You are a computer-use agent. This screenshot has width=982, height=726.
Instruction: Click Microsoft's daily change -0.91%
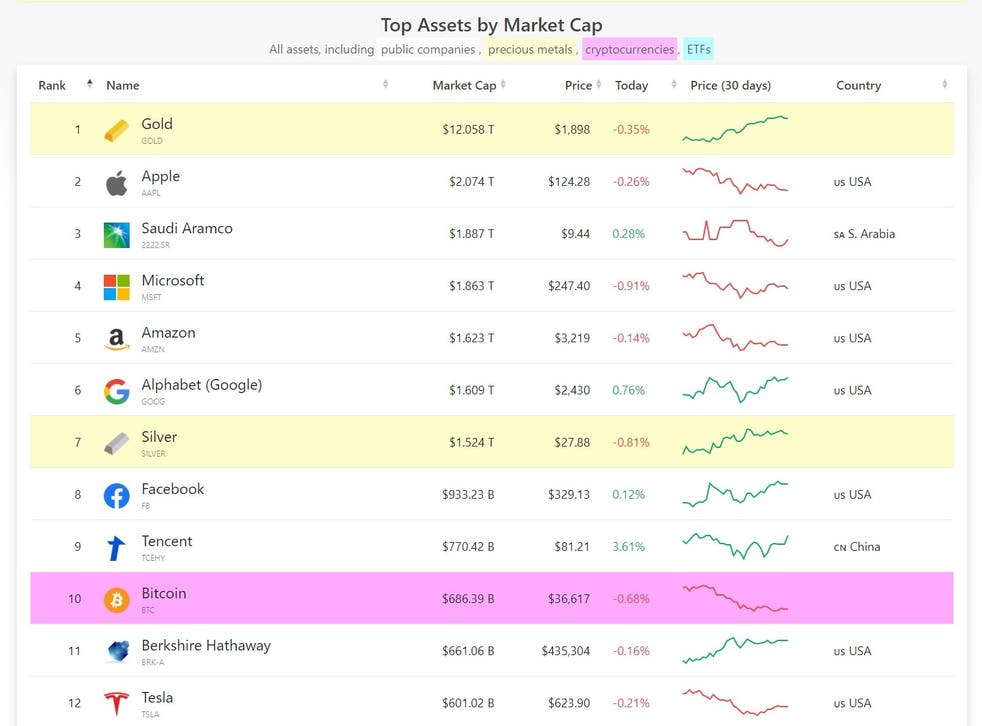(x=631, y=286)
